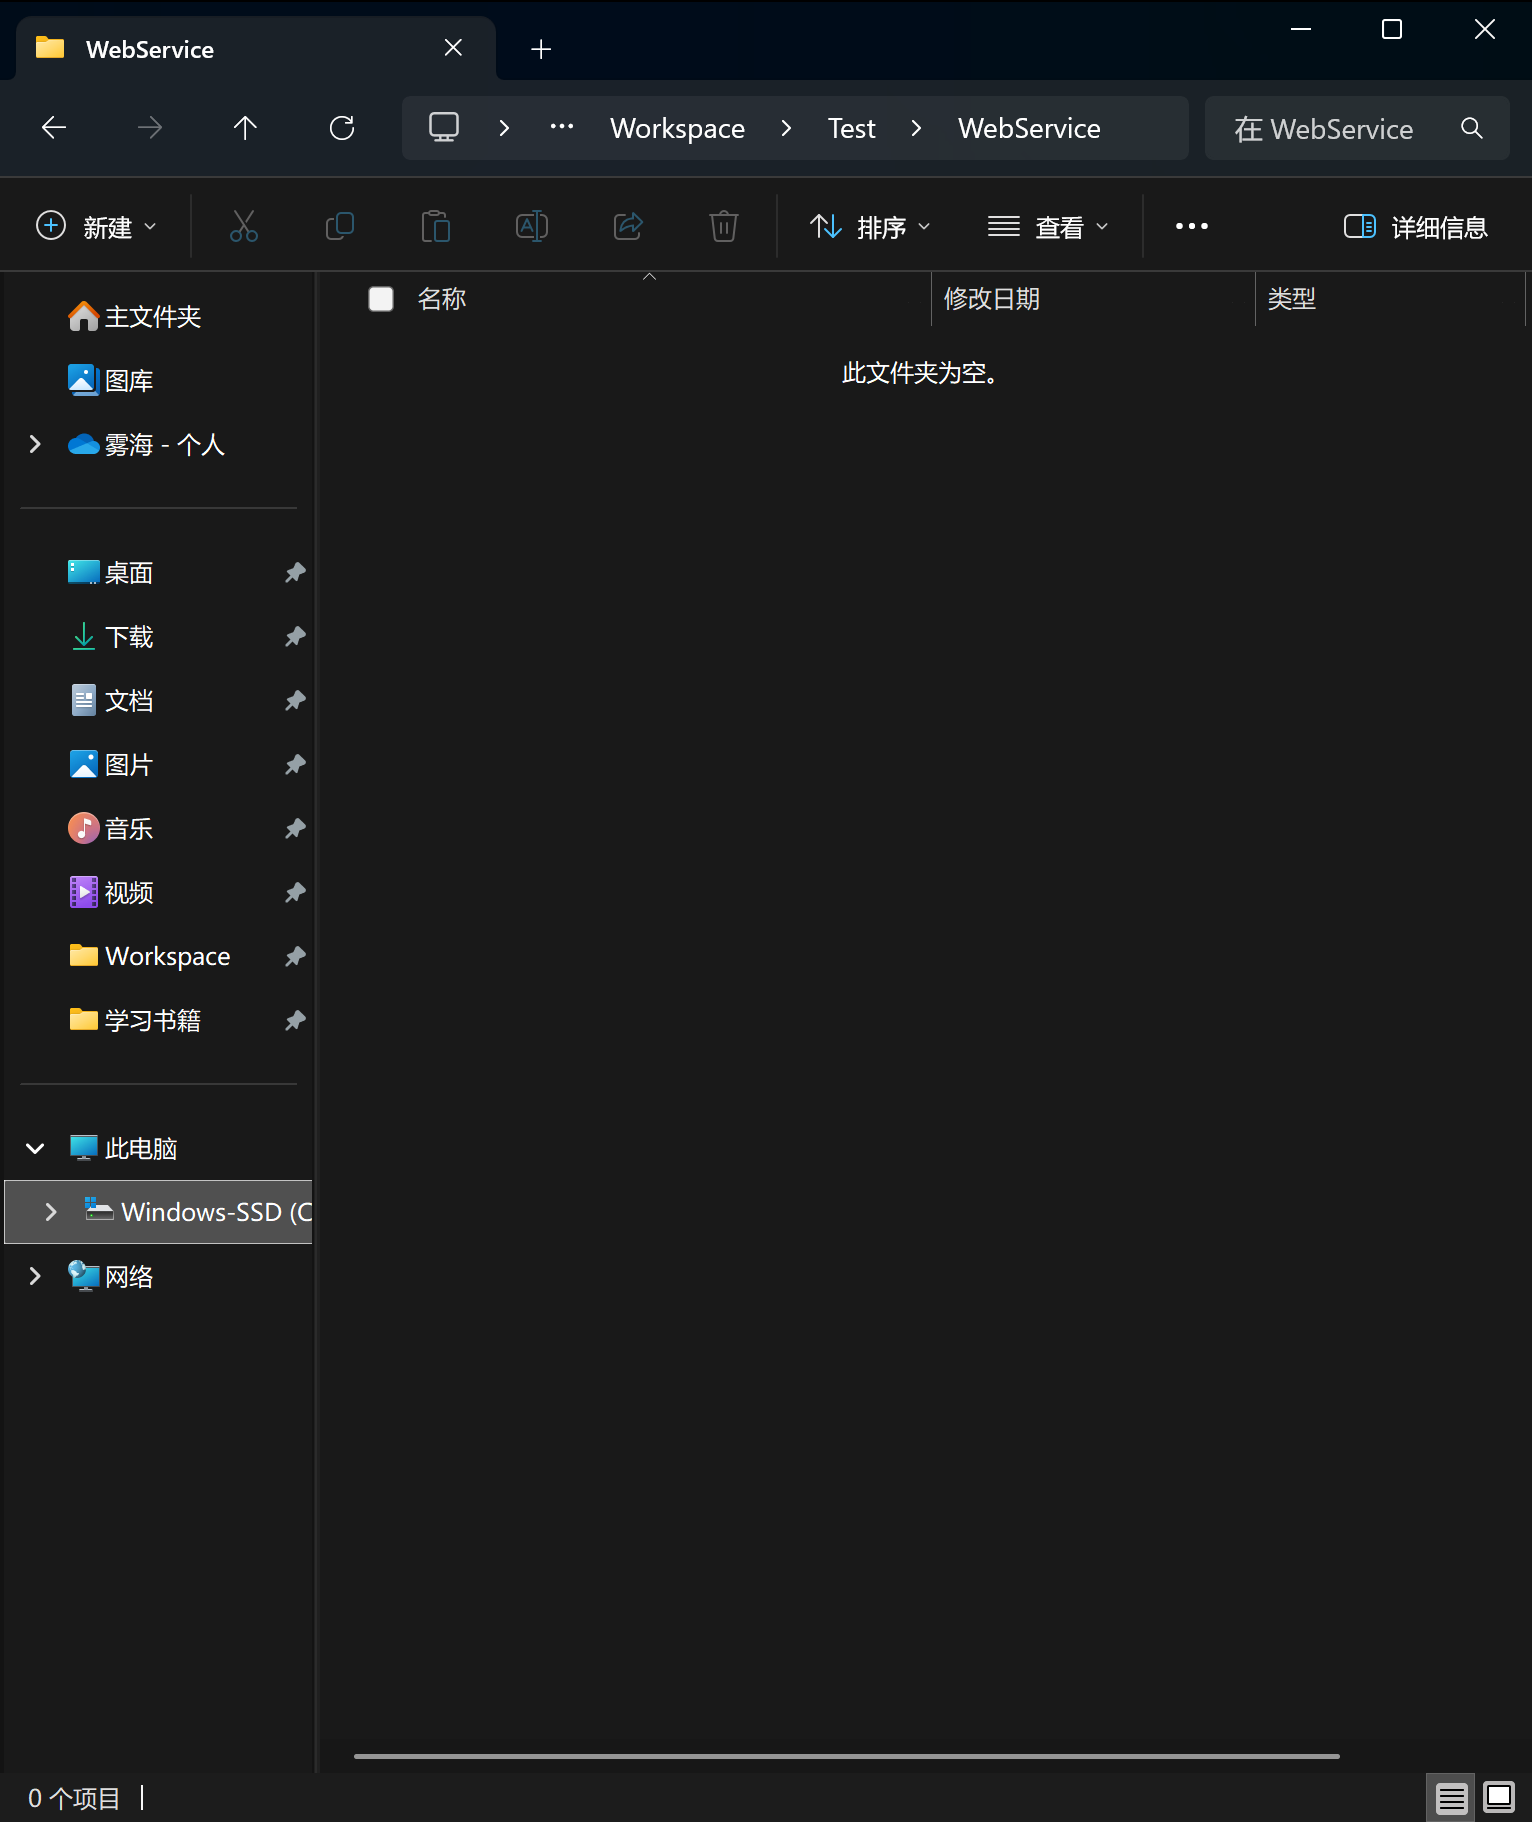
Task: Open the 查看 (View) dropdown
Action: (x=1048, y=227)
